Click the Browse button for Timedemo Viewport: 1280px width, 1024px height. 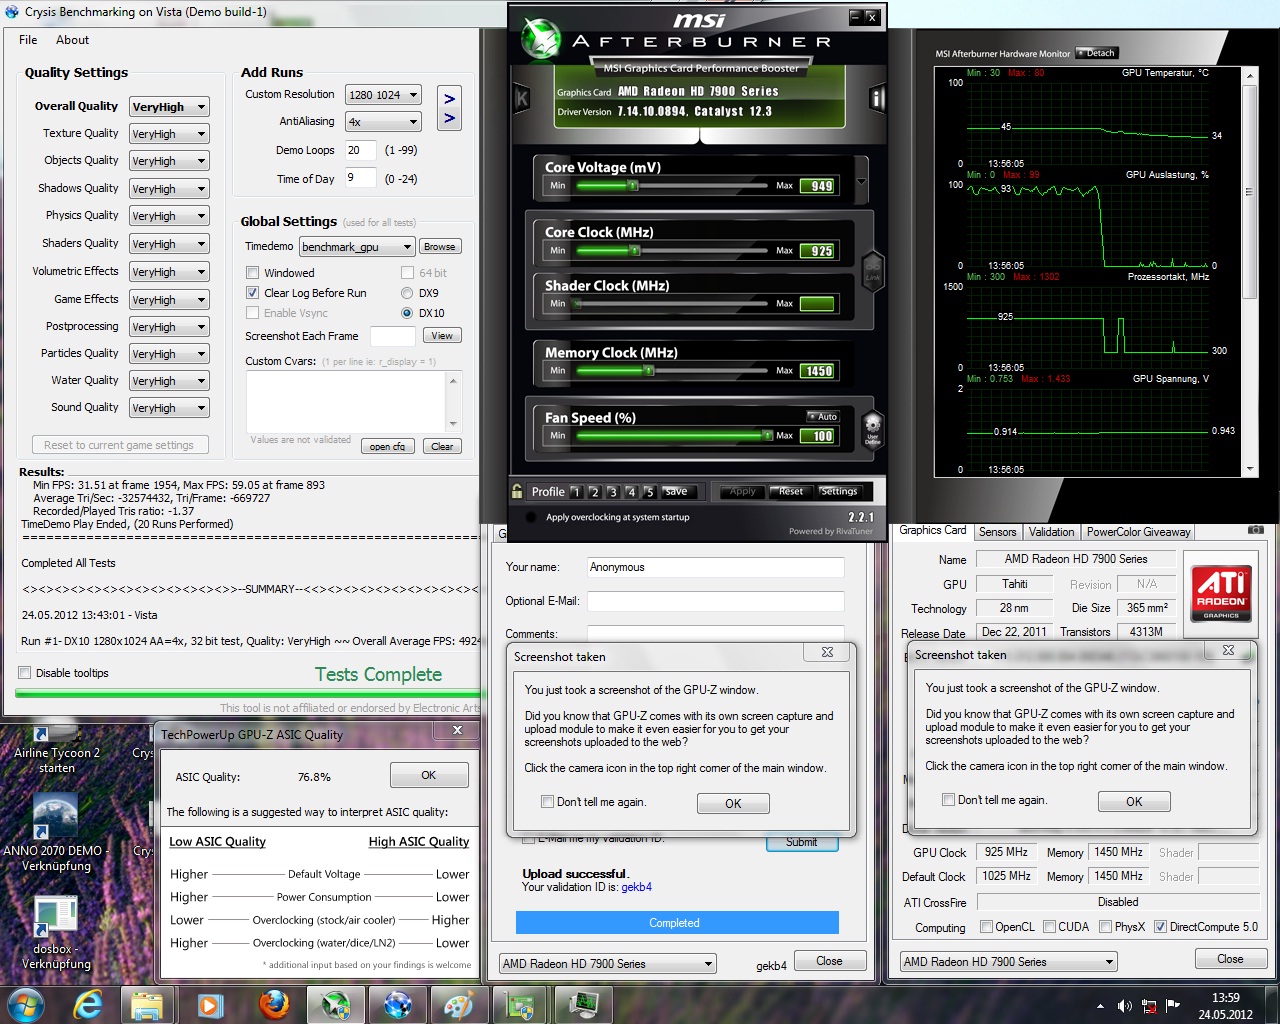[x=439, y=247]
